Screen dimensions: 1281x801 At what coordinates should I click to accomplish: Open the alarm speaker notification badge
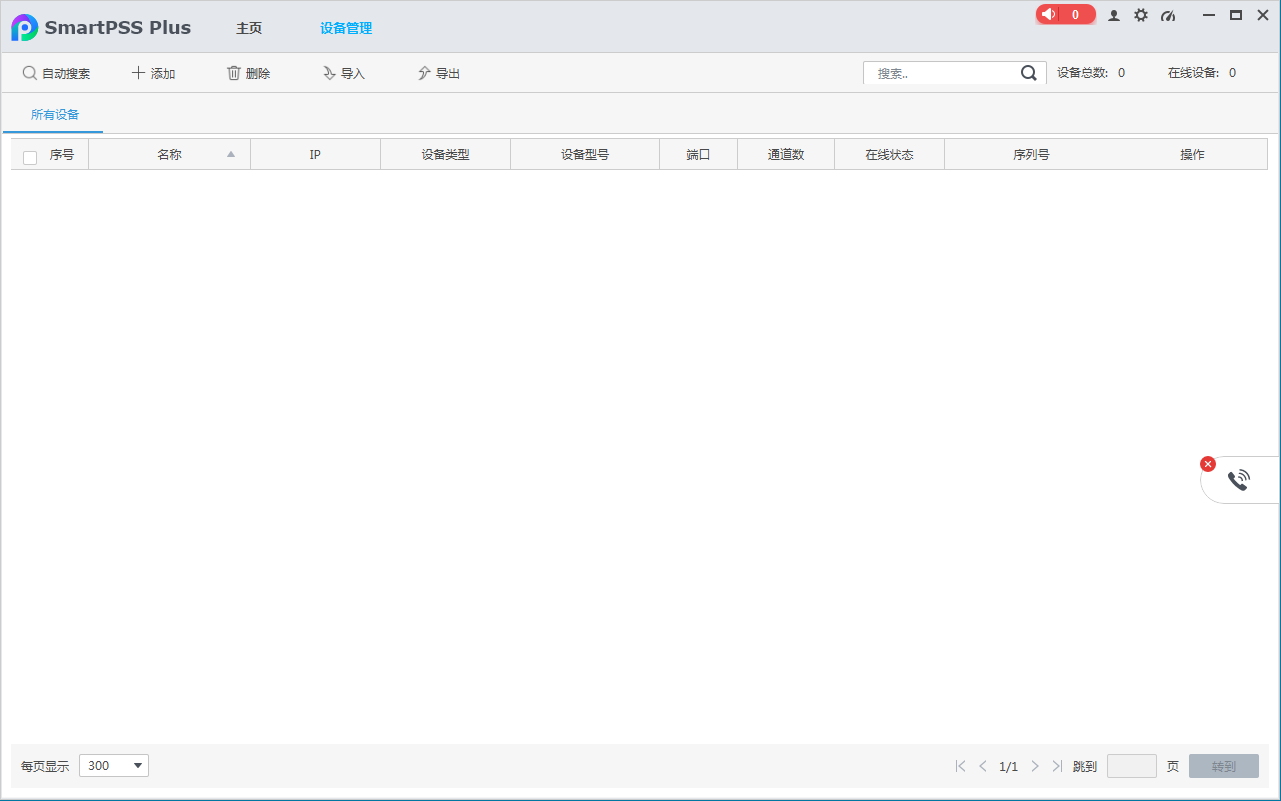pos(1065,15)
